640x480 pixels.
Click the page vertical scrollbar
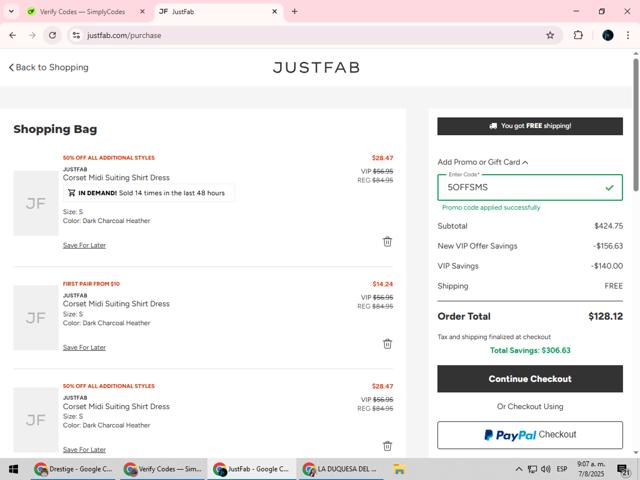click(636, 124)
